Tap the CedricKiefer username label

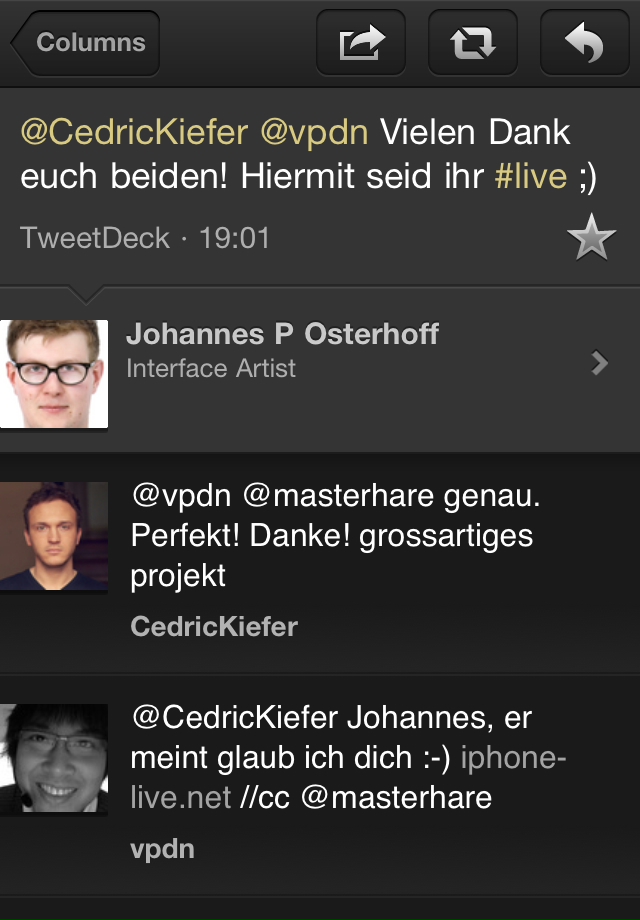[214, 627]
